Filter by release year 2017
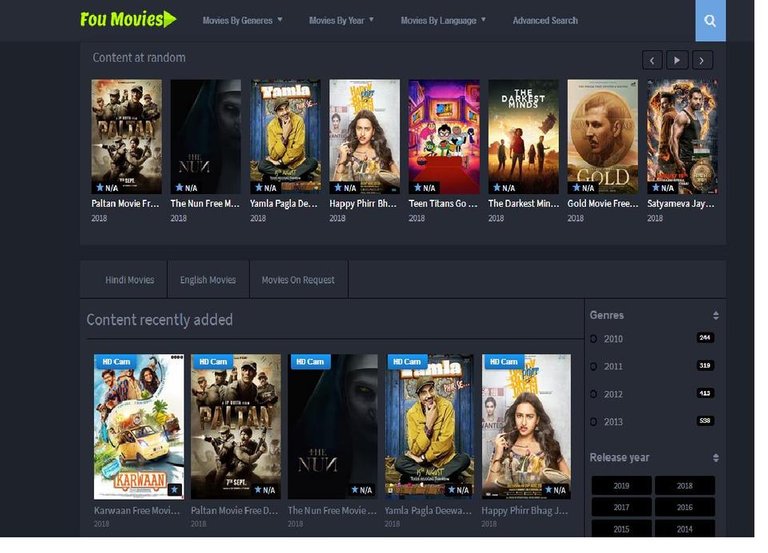 [621, 507]
